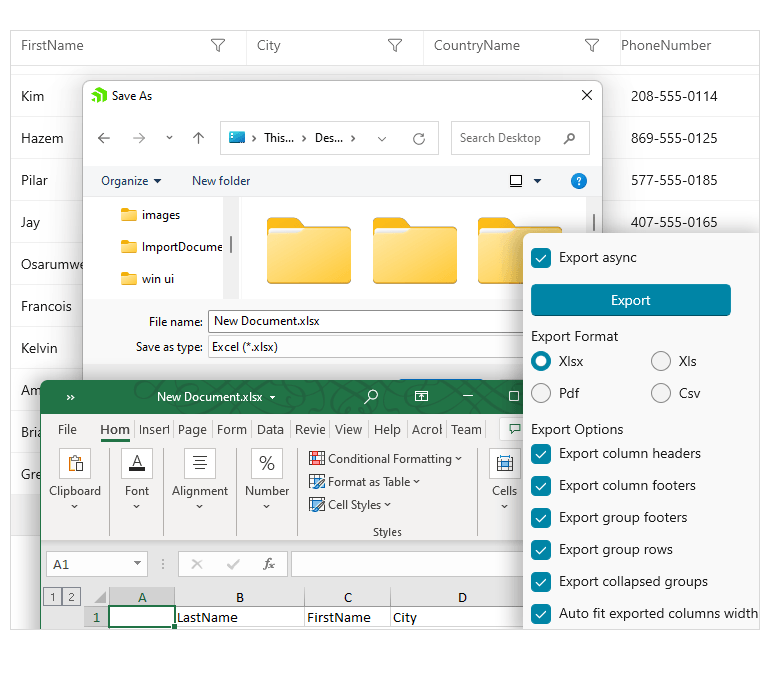The width and height of the screenshot is (770, 690).
Task: Click the Excel formula bar input
Action: point(407,564)
